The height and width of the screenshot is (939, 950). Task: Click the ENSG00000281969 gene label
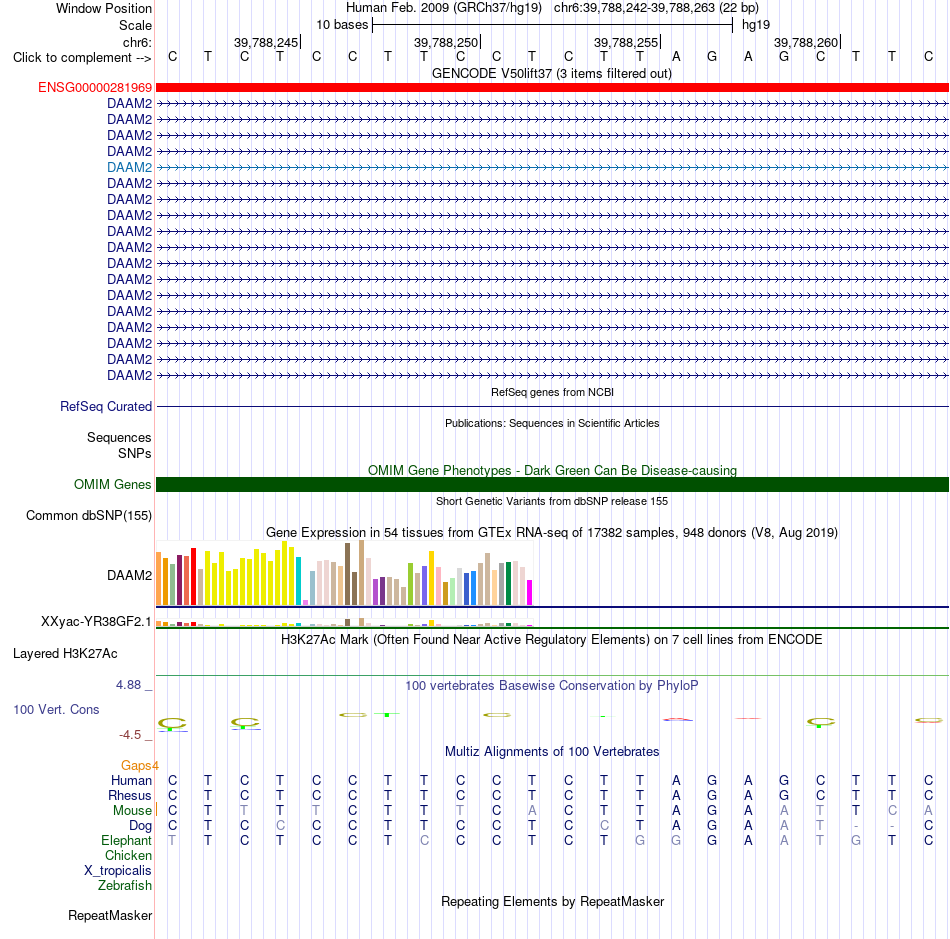tap(95, 88)
